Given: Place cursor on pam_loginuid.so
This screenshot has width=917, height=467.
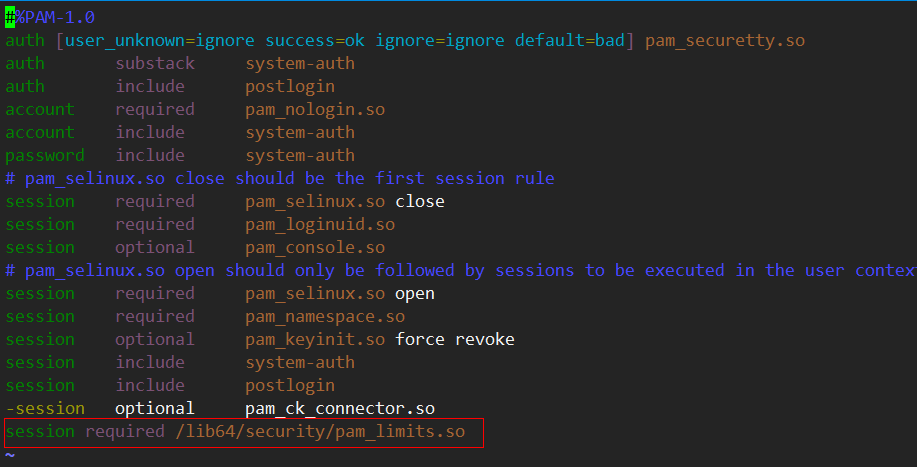Looking at the screenshot, I should 320,225.
